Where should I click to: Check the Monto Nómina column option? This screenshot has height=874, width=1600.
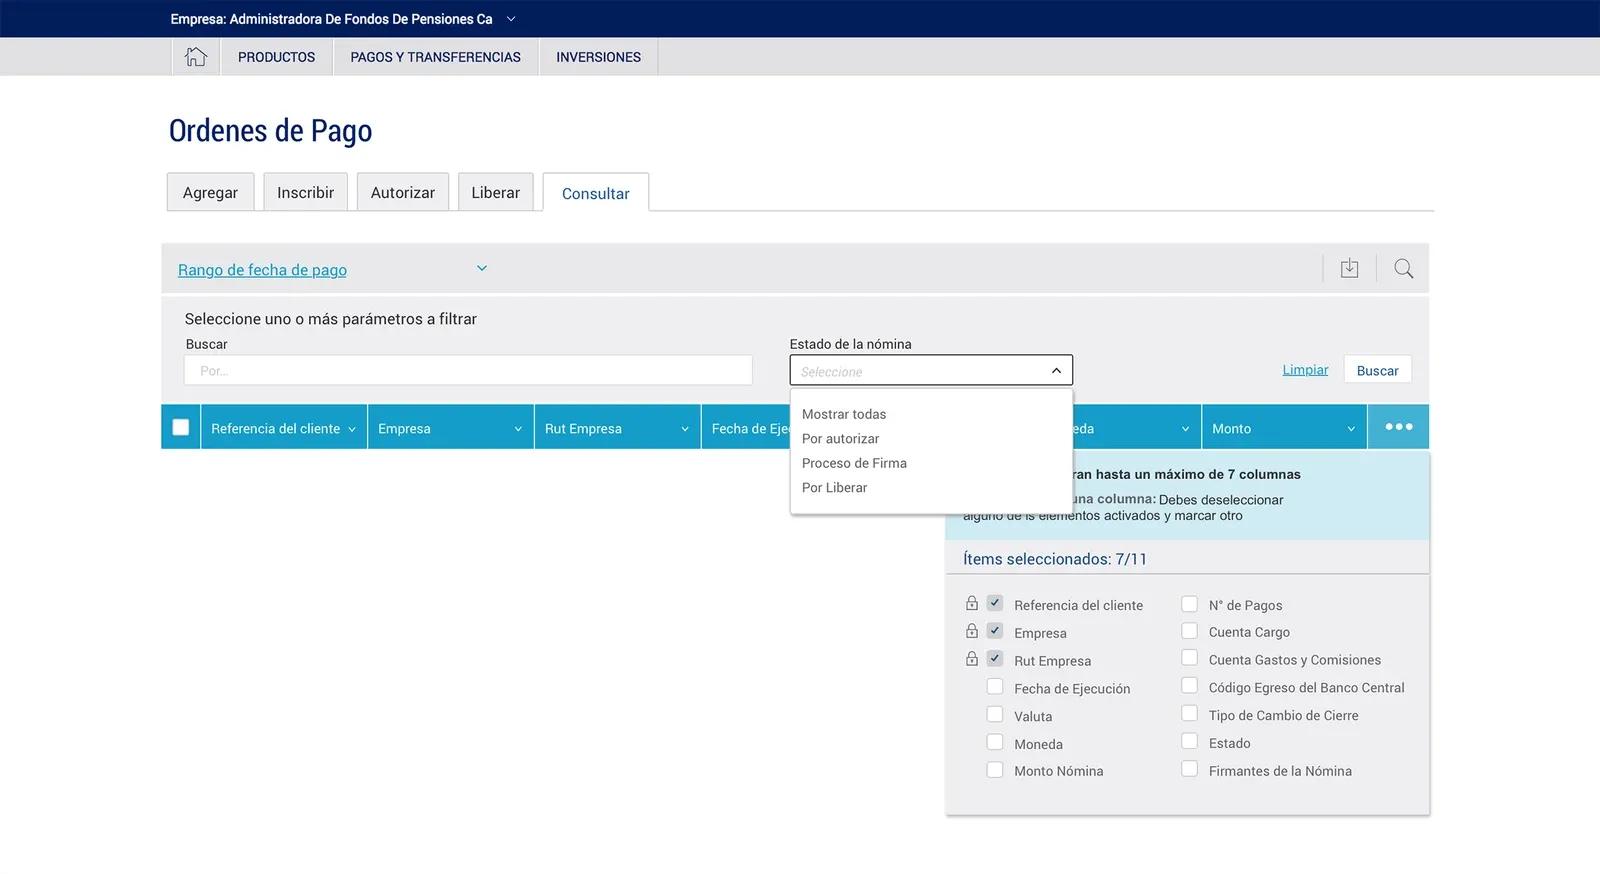pyautogui.click(x=995, y=770)
